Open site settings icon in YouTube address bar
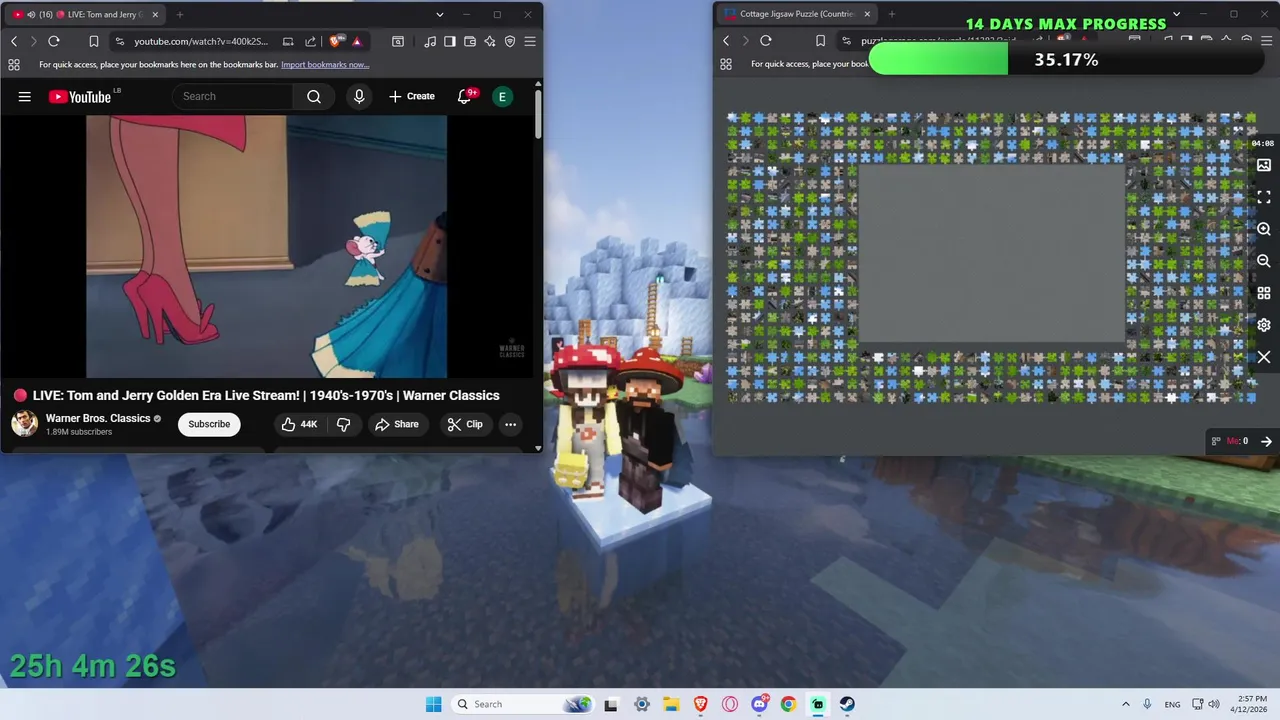Image resolution: width=1280 pixels, height=720 pixels. click(x=120, y=41)
